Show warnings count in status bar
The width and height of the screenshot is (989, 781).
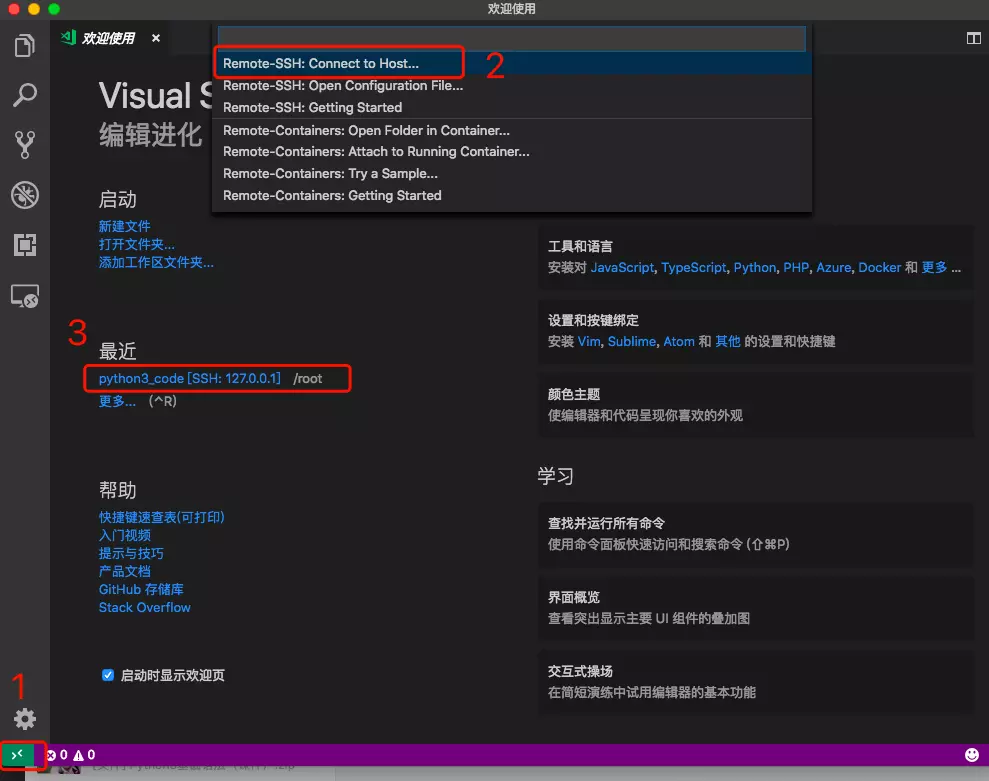pos(84,755)
